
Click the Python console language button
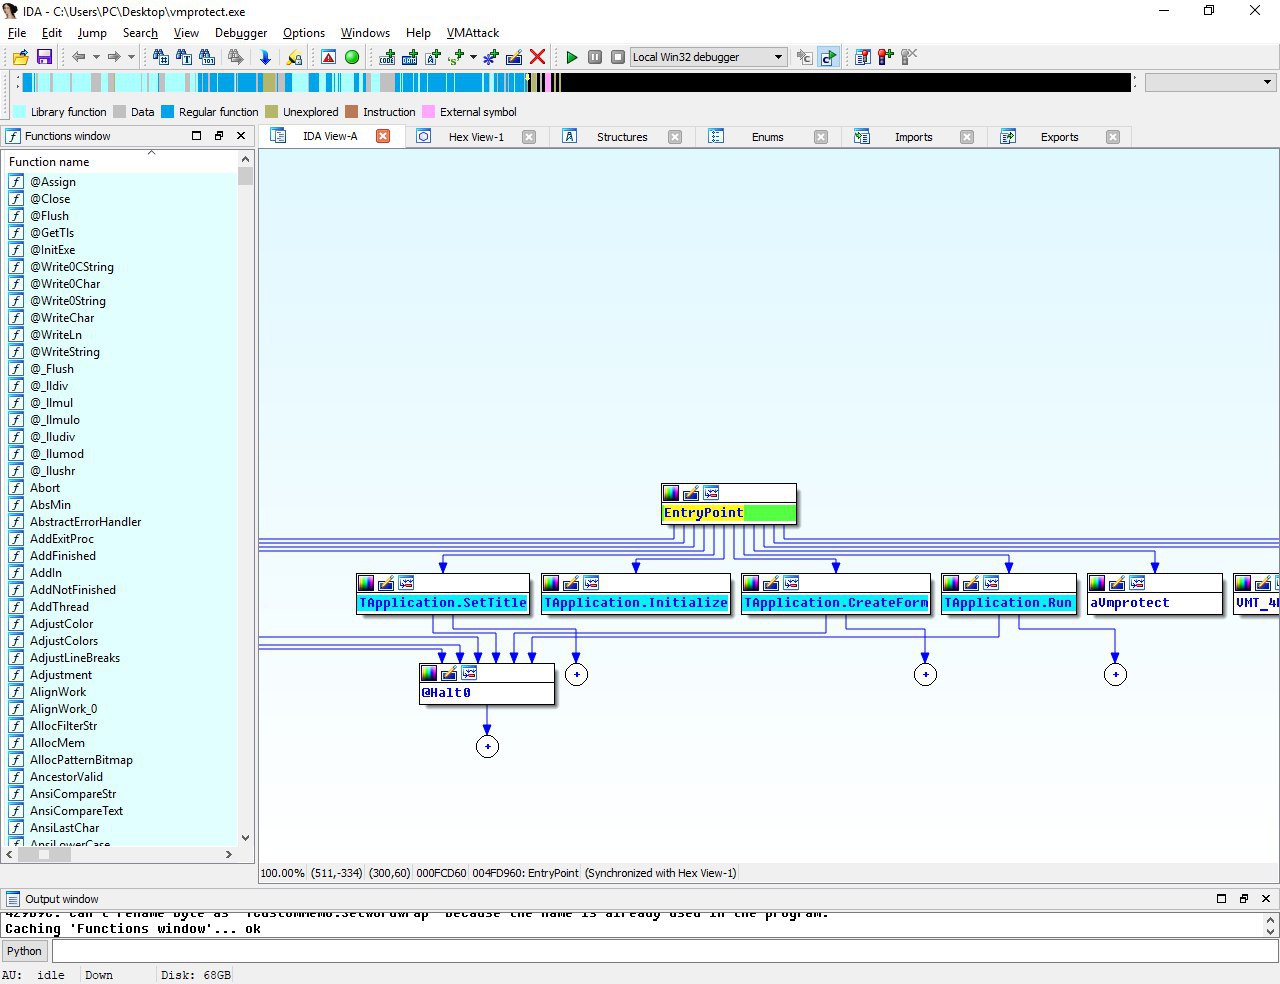(x=25, y=951)
